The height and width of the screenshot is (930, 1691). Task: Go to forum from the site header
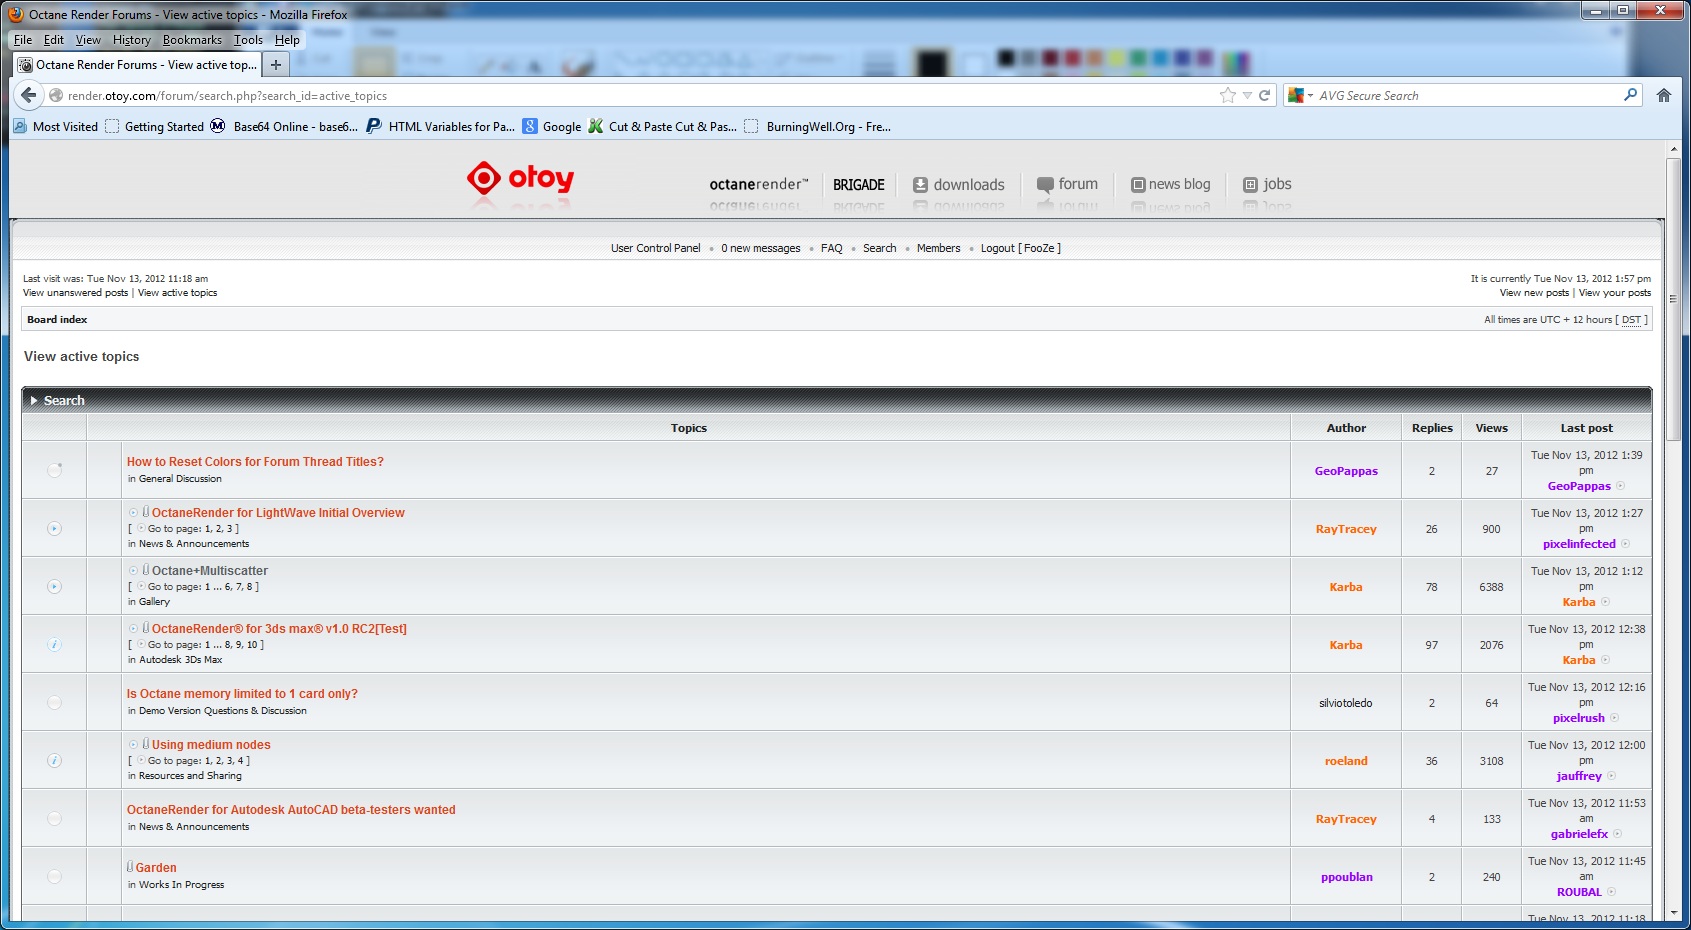pyautogui.click(x=1067, y=184)
